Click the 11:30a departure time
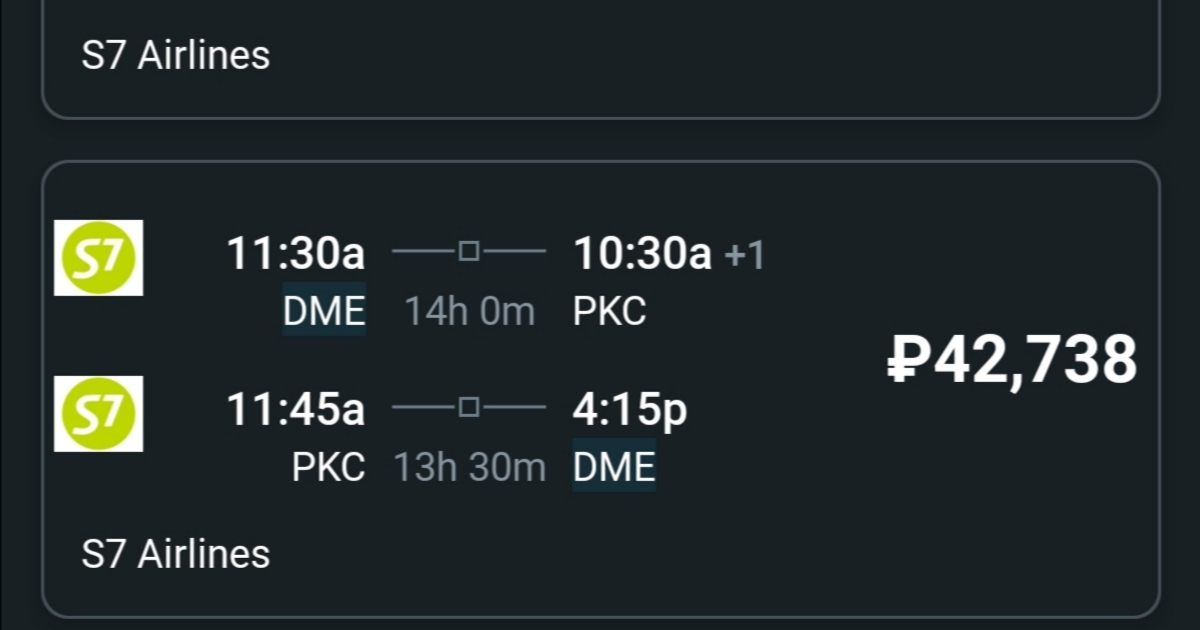 point(296,254)
